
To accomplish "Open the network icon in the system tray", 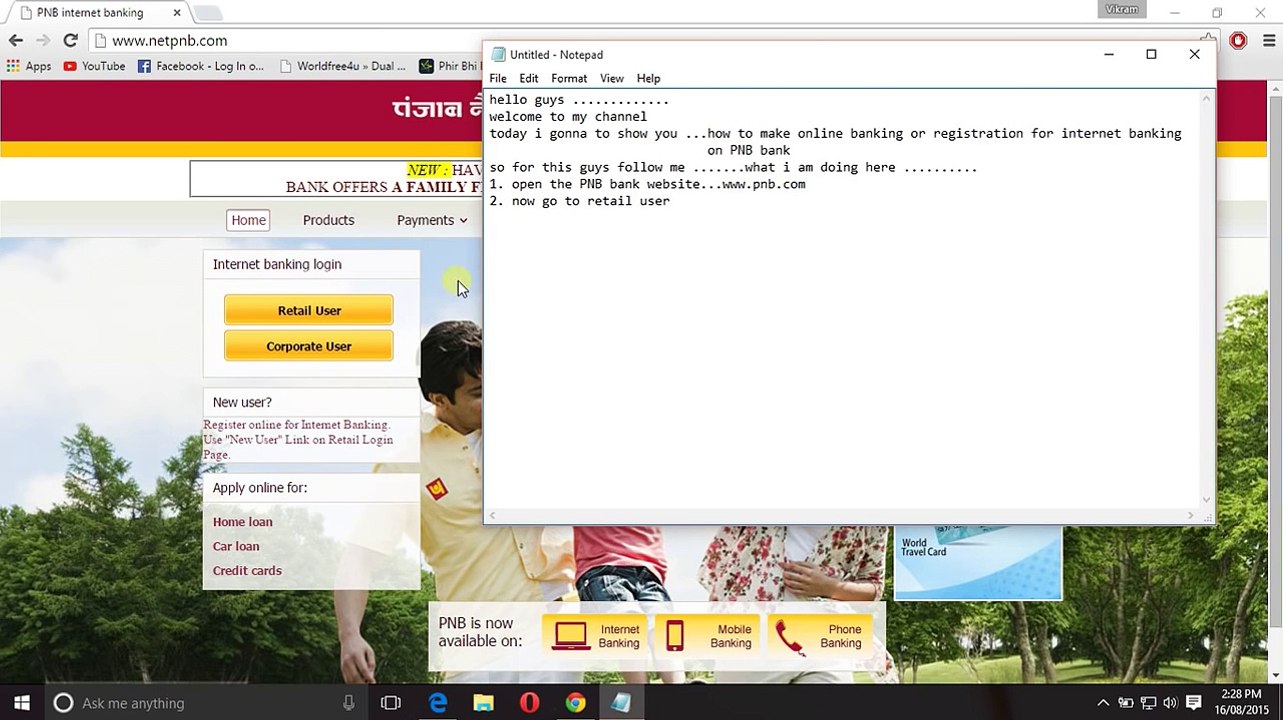I will (1148, 703).
